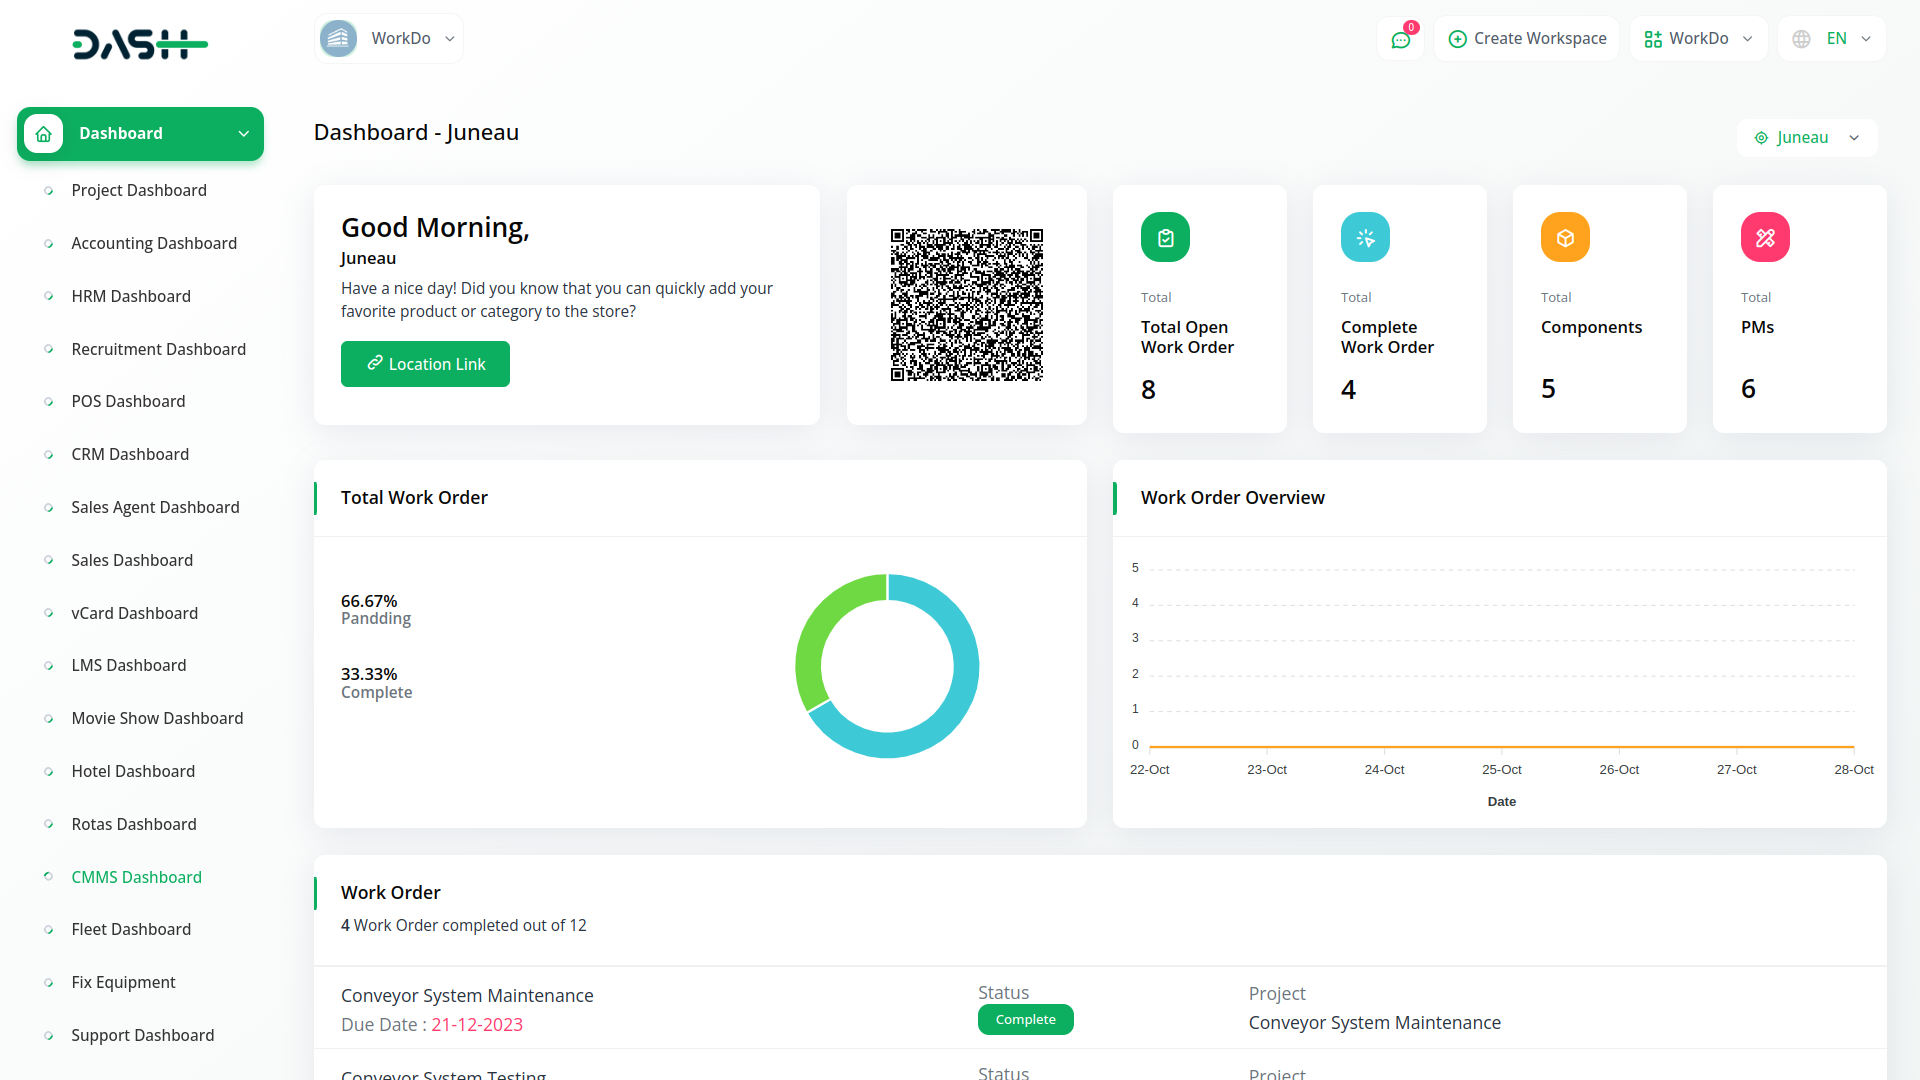The width and height of the screenshot is (1920, 1080).
Task: Click Create Workspace
Action: tap(1540, 38)
